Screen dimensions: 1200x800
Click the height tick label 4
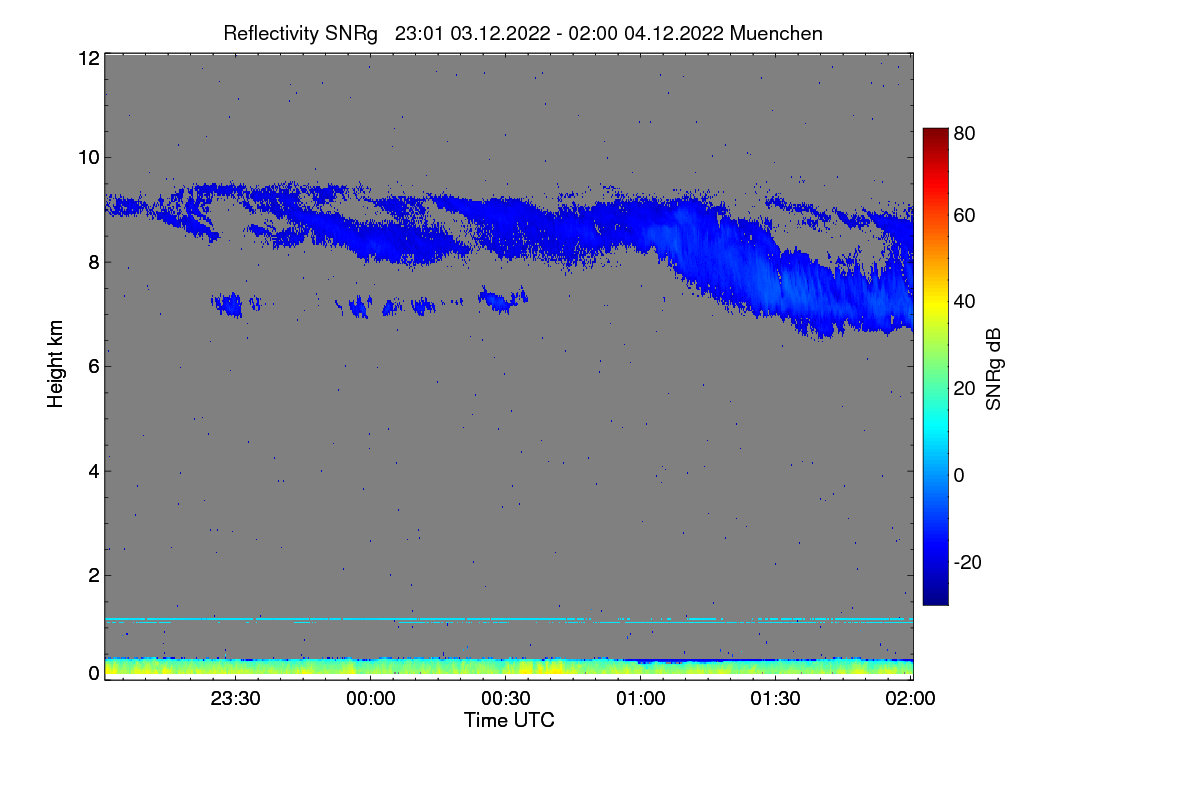93,470
